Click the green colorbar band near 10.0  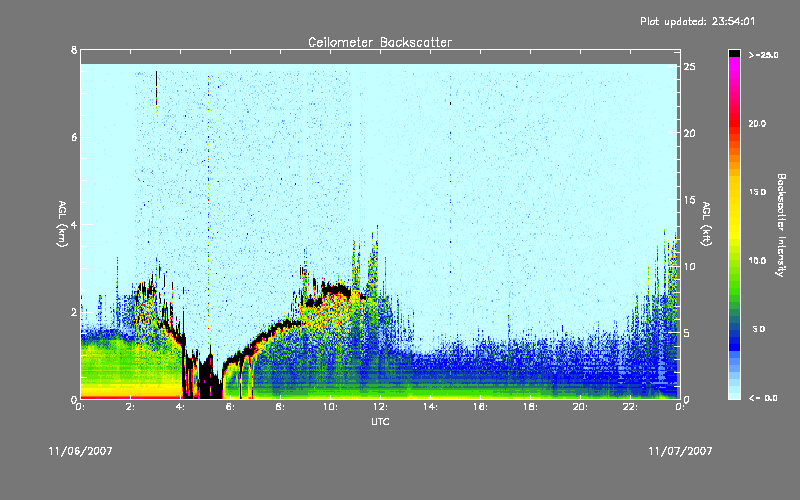(x=734, y=261)
